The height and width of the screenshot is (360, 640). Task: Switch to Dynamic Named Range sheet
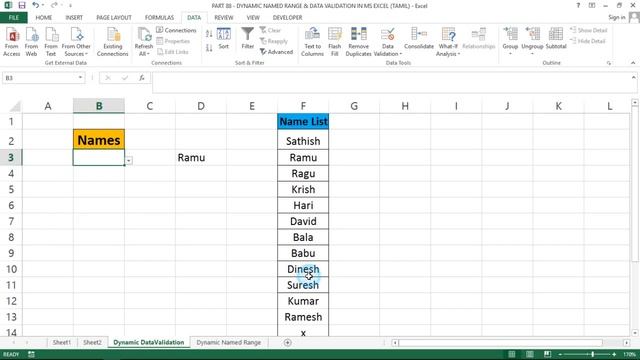tap(229, 342)
